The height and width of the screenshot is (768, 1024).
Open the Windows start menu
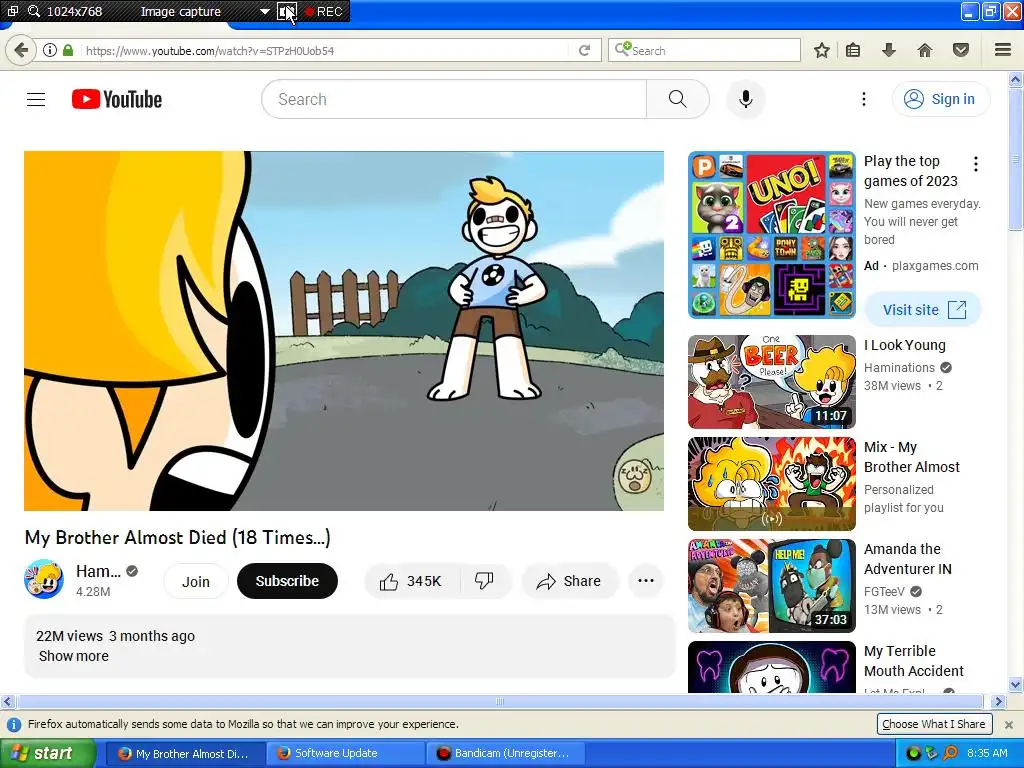coord(46,753)
